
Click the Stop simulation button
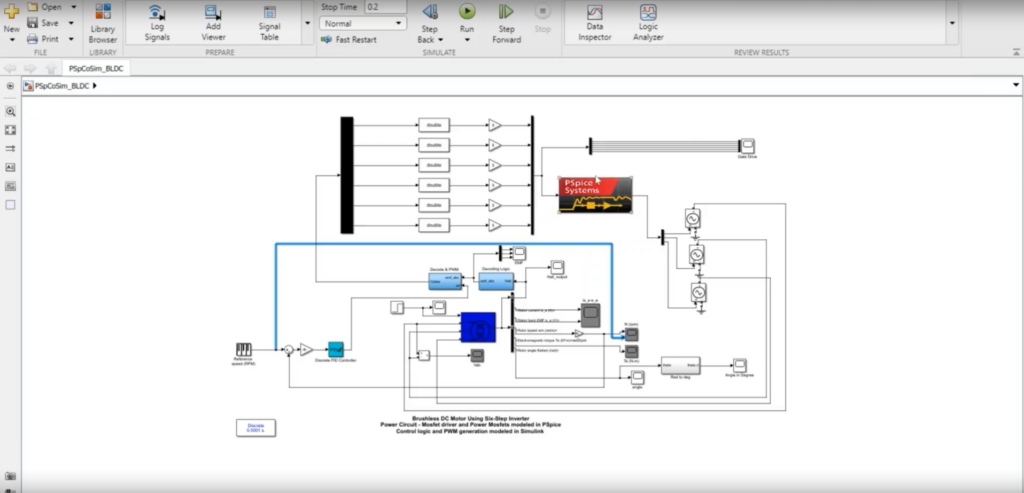point(543,18)
